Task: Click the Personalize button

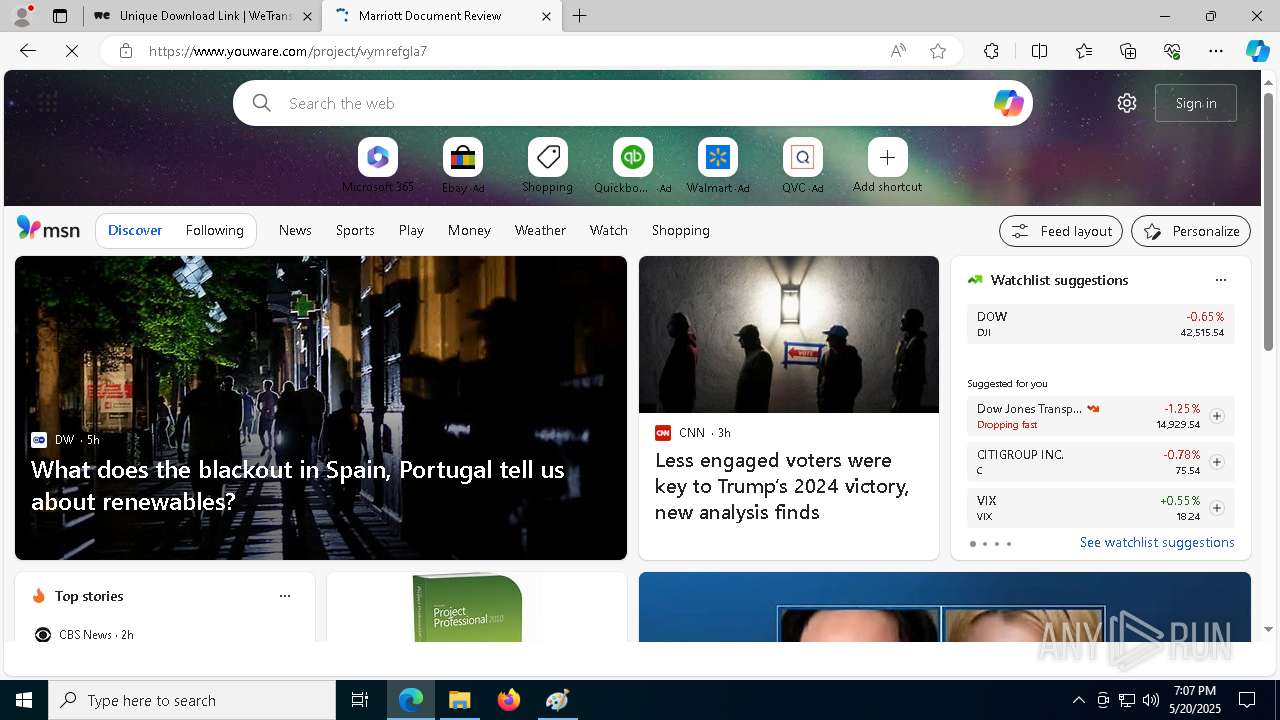Action: tap(1191, 231)
